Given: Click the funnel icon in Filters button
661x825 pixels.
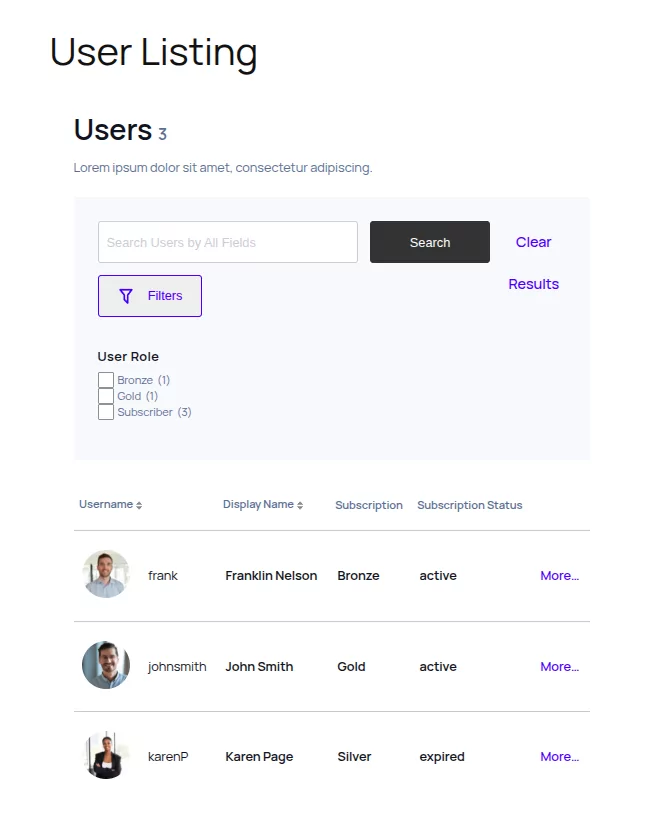Looking at the screenshot, I should pos(126,296).
